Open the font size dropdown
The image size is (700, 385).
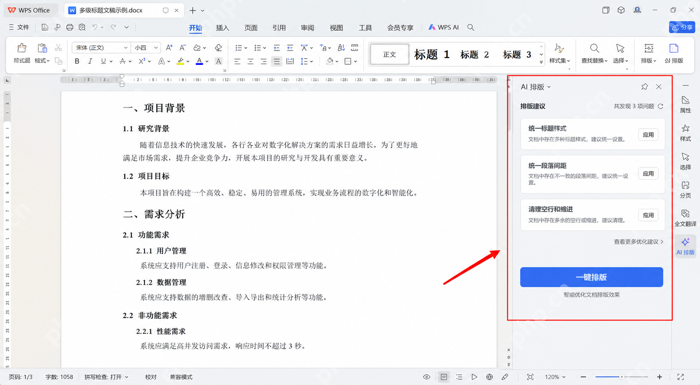(156, 48)
